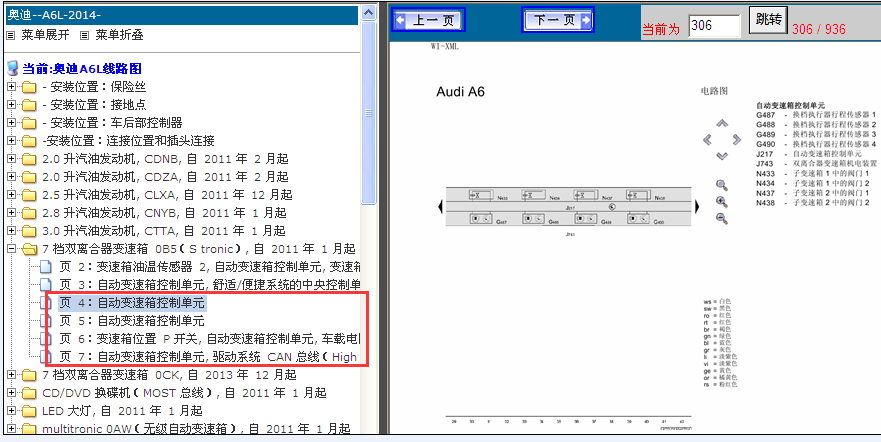Click folder icon of 3.0 升 CTTA engine
The image size is (881, 442).
[29, 231]
